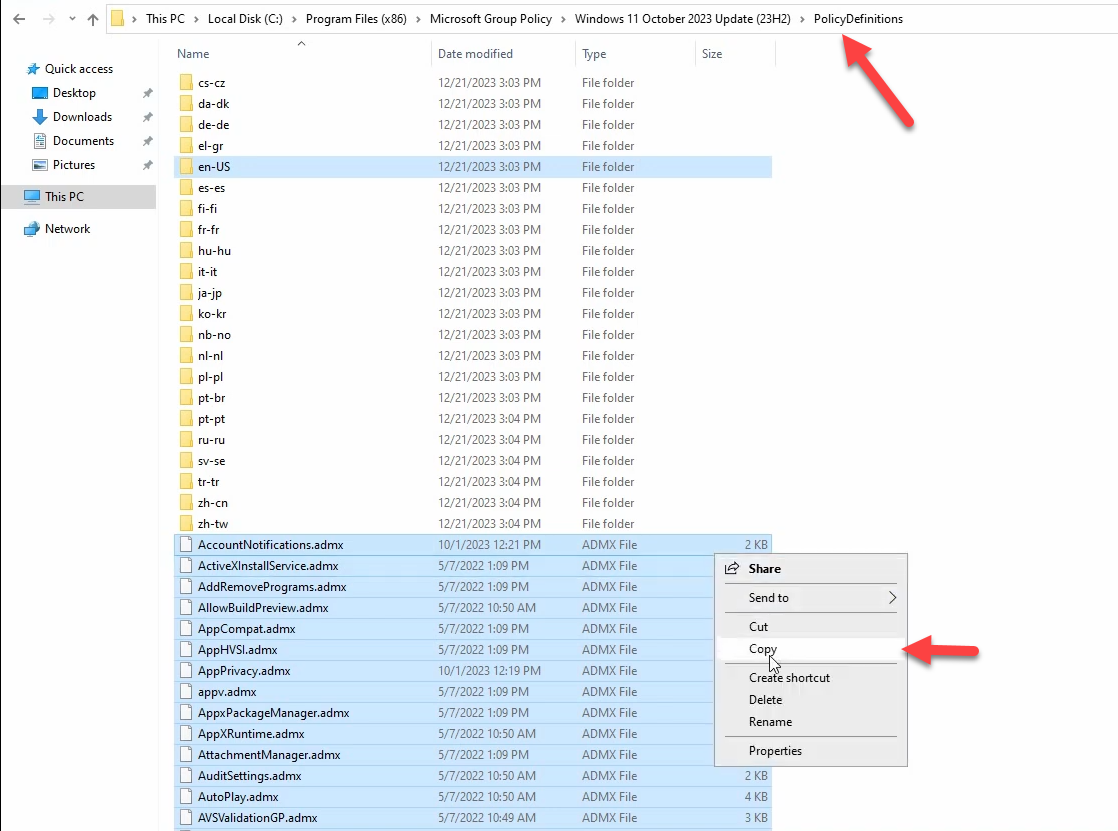Choose Delete in the context menu
Viewport: 1118px width, 831px height.
[x=811, y=700]
